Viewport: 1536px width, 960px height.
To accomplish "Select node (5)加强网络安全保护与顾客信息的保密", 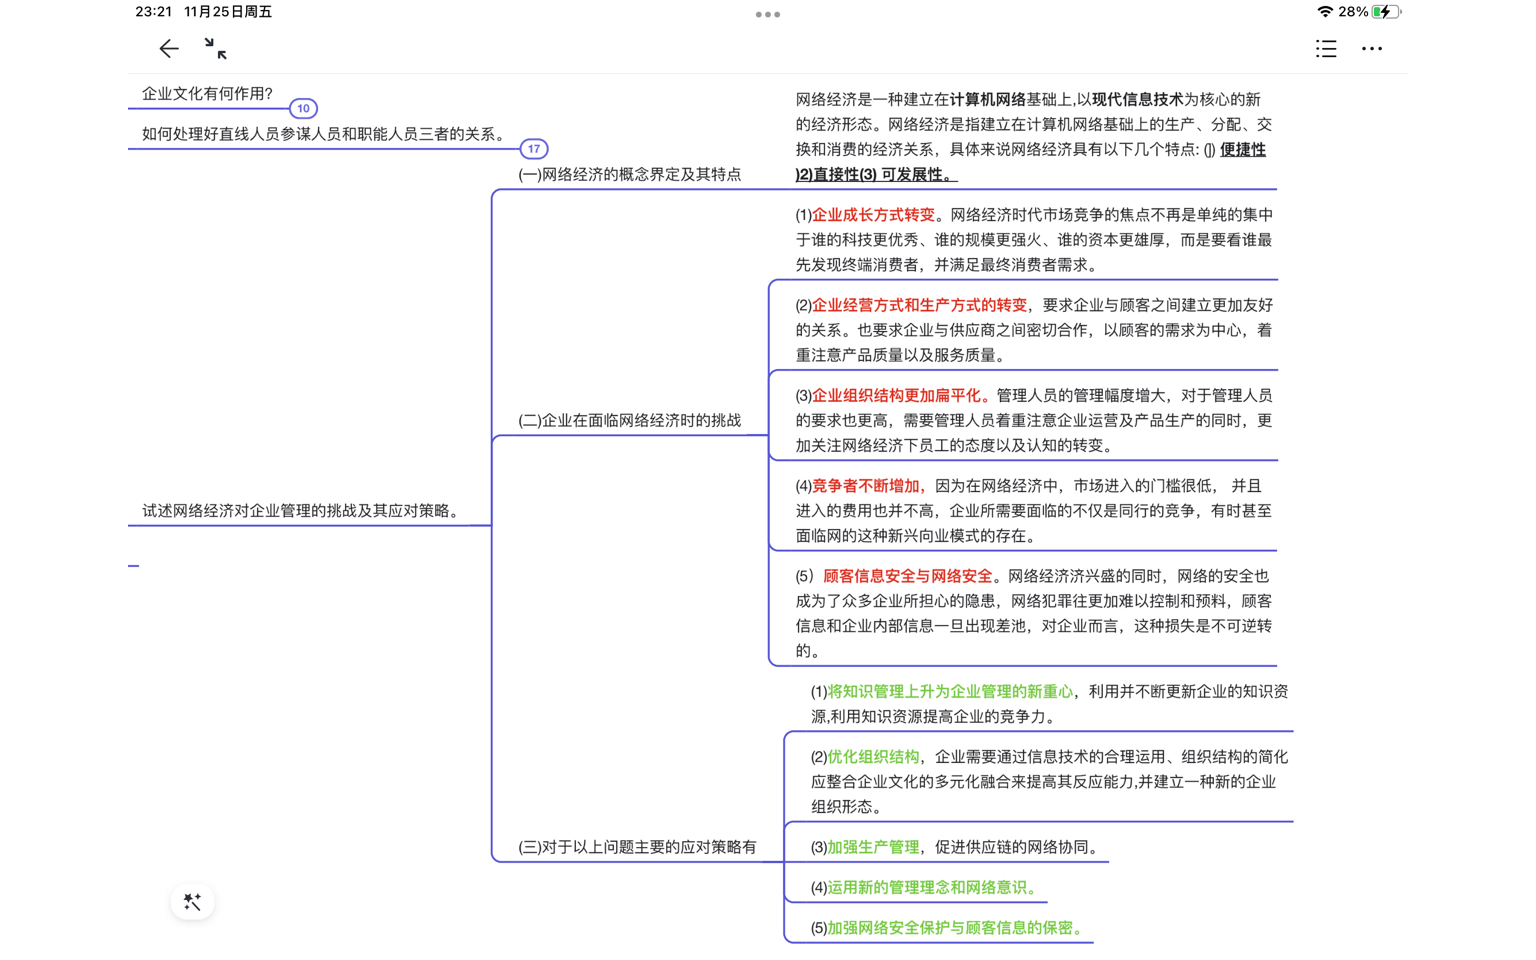I will point(949,928).
